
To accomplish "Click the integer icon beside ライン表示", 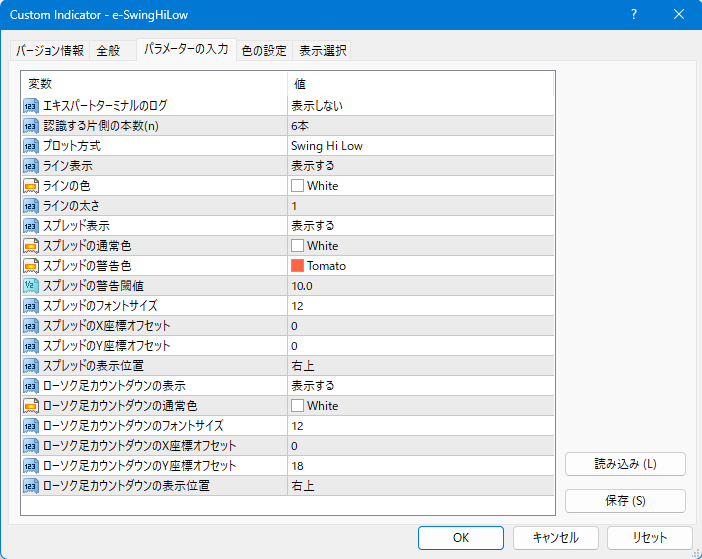I will 30,166.
